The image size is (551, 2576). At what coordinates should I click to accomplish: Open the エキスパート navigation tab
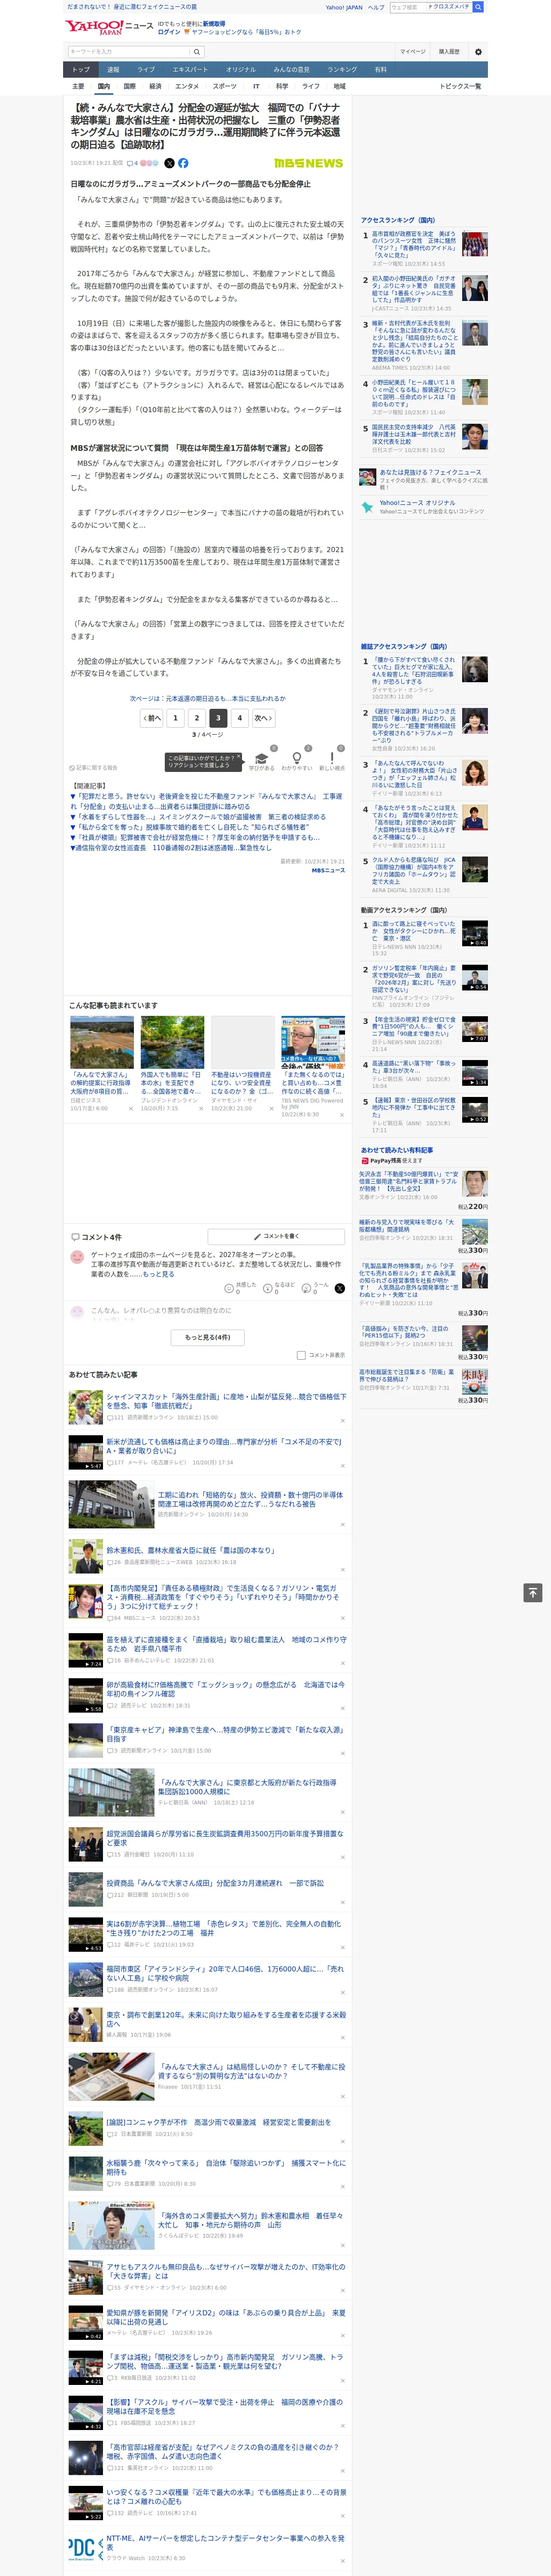coord(190,70)
